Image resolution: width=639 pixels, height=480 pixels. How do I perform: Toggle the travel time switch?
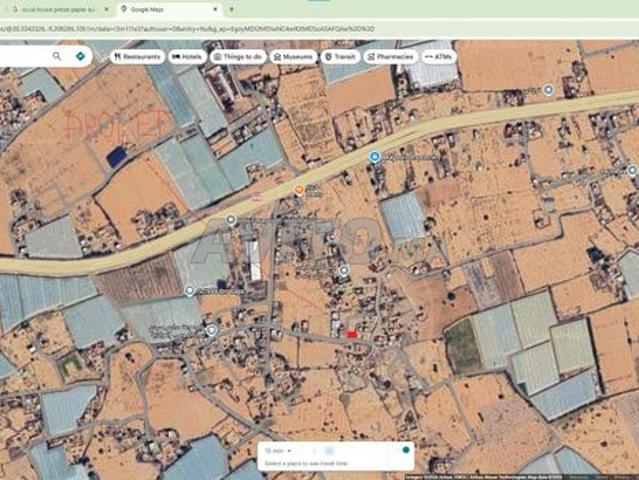click(x=404, y=451)
